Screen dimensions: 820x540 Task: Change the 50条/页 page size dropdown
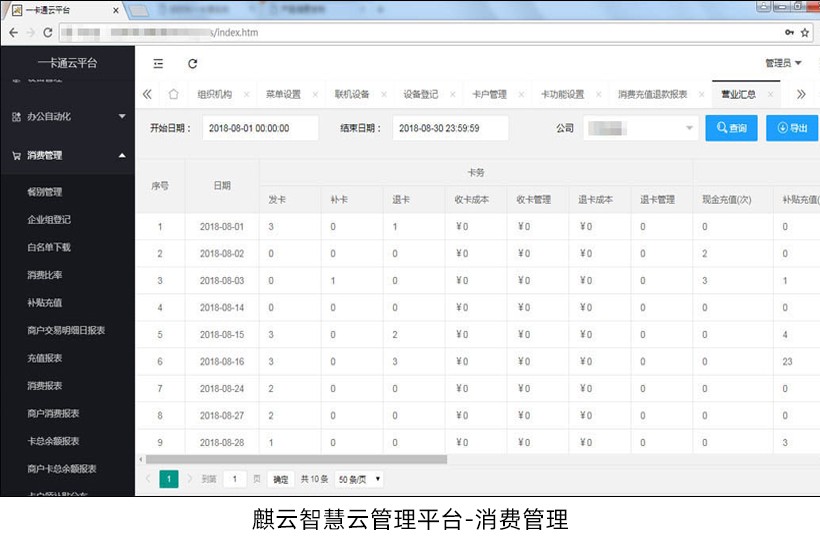[358, 479]
